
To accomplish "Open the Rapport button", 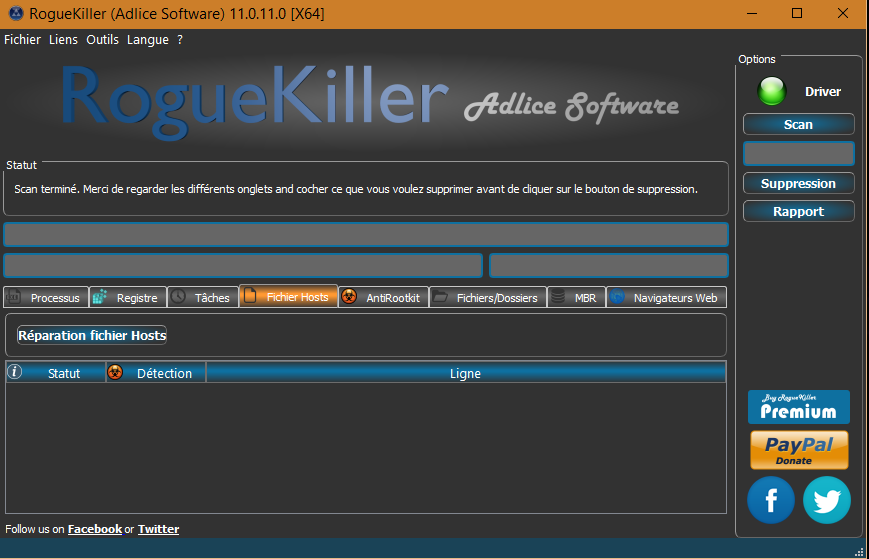I will tap(799, 212).
